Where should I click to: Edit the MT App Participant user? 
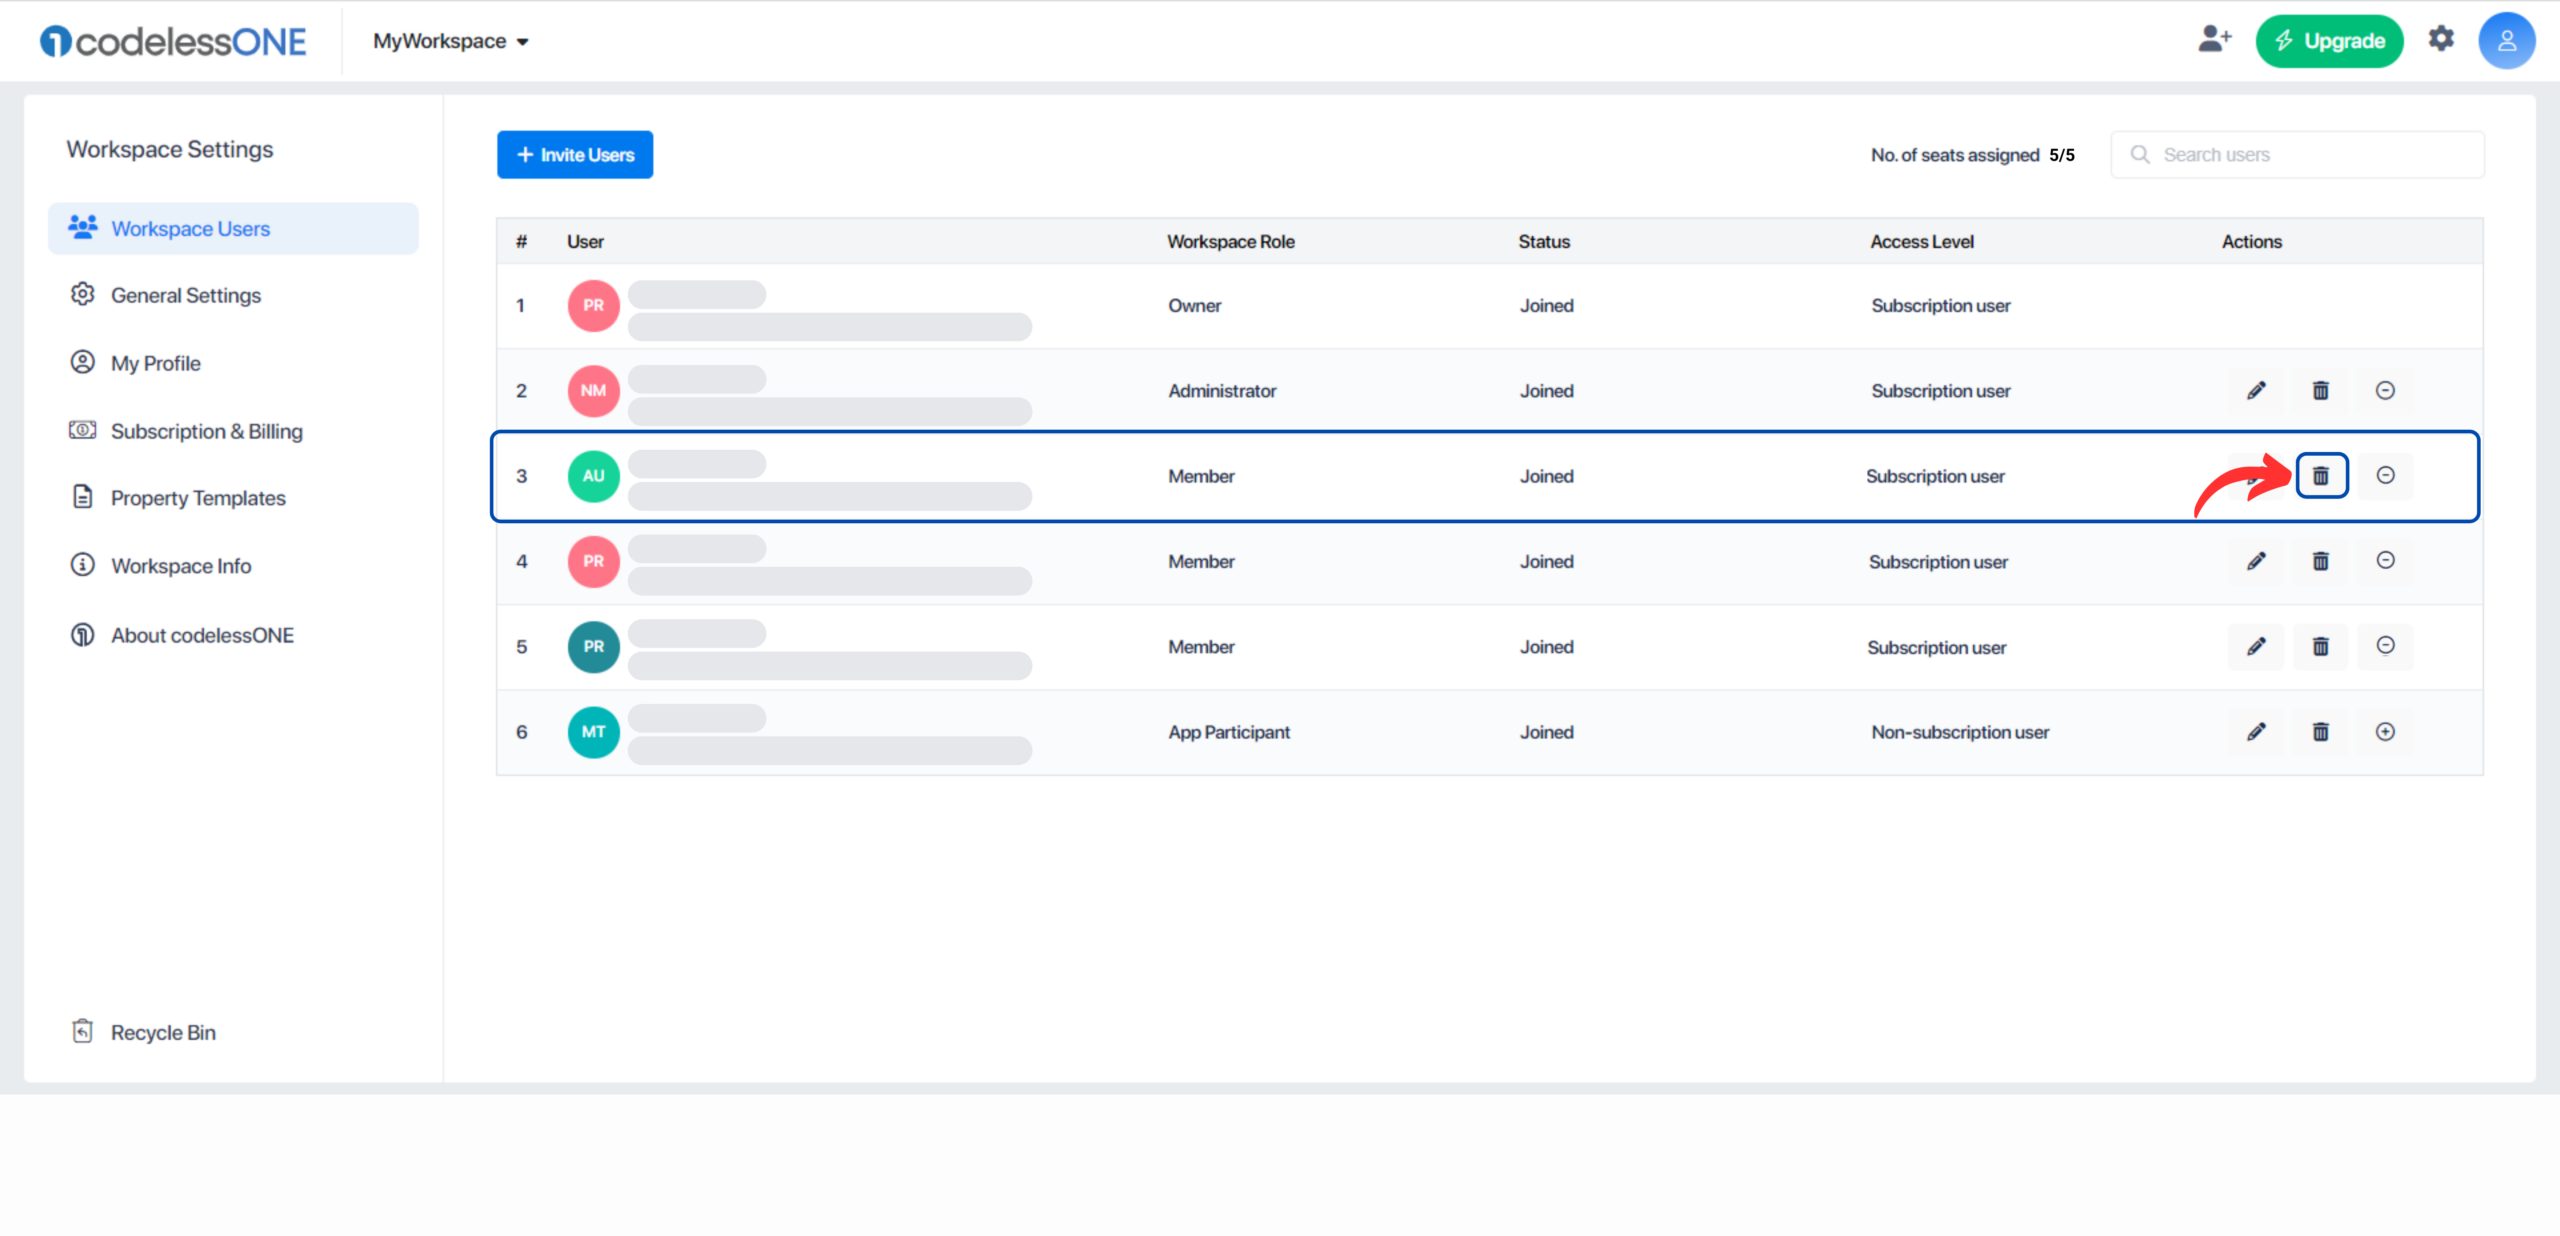(x=2256, y=732)
